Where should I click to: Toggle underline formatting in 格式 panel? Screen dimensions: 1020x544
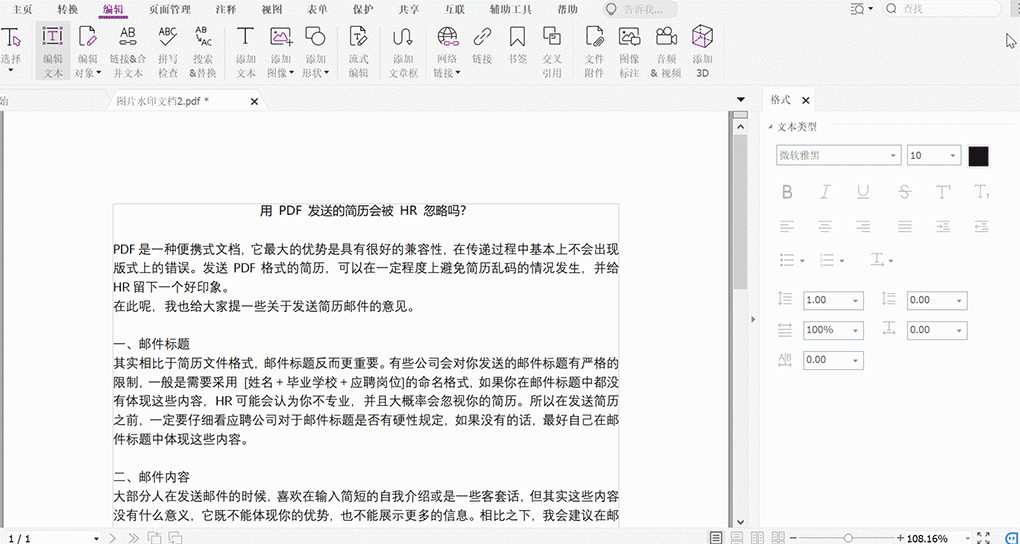click(863, 192)
